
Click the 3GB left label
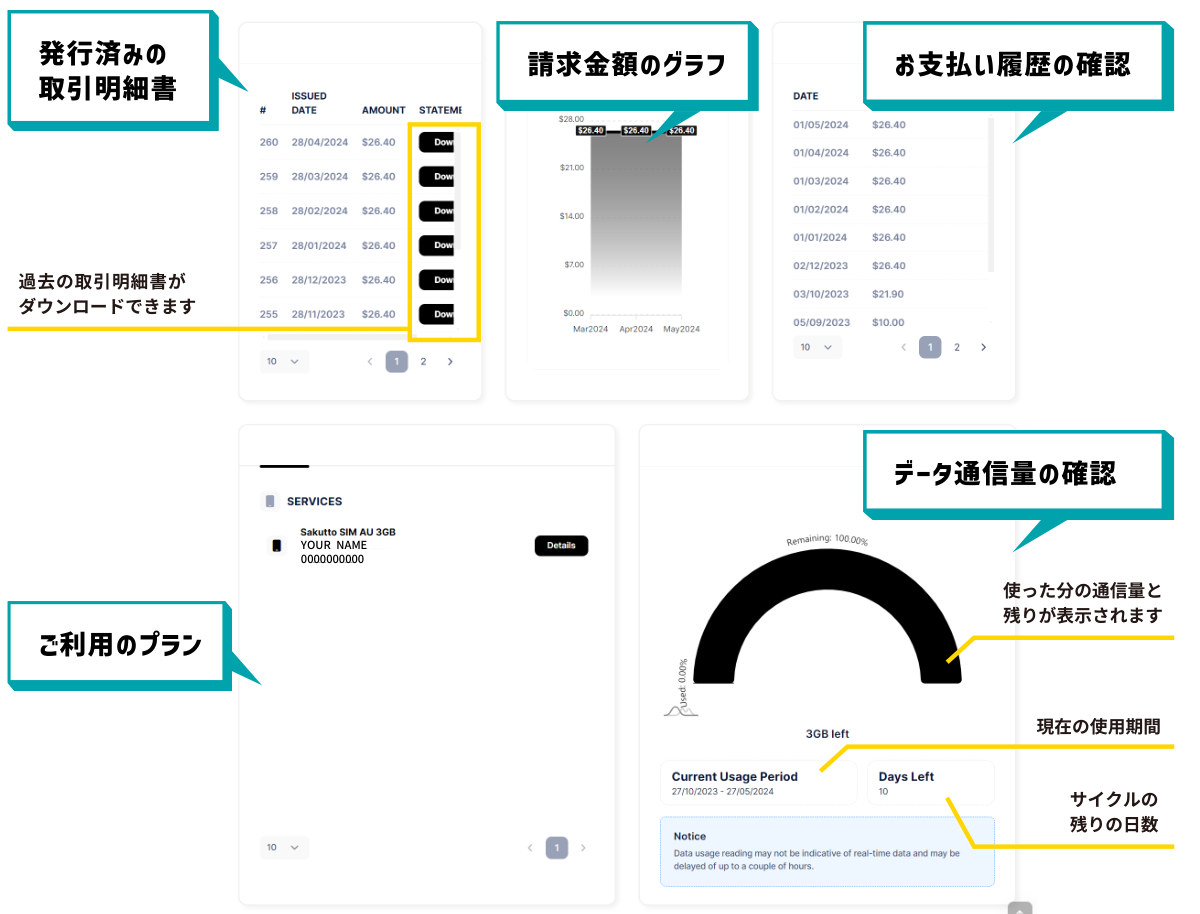pyautogui.click(x=827, y=733)
